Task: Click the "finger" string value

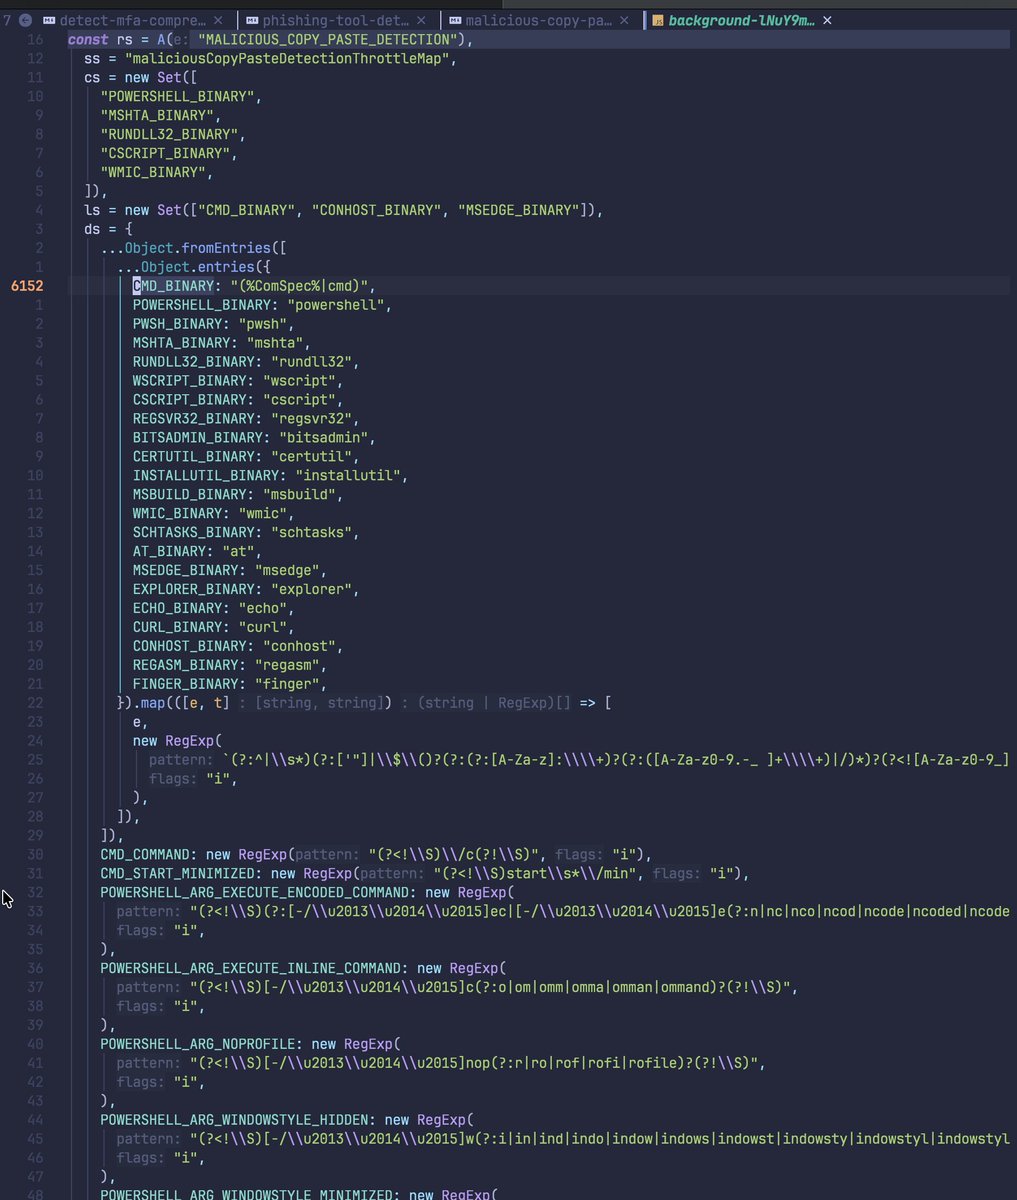Action: 287,685
